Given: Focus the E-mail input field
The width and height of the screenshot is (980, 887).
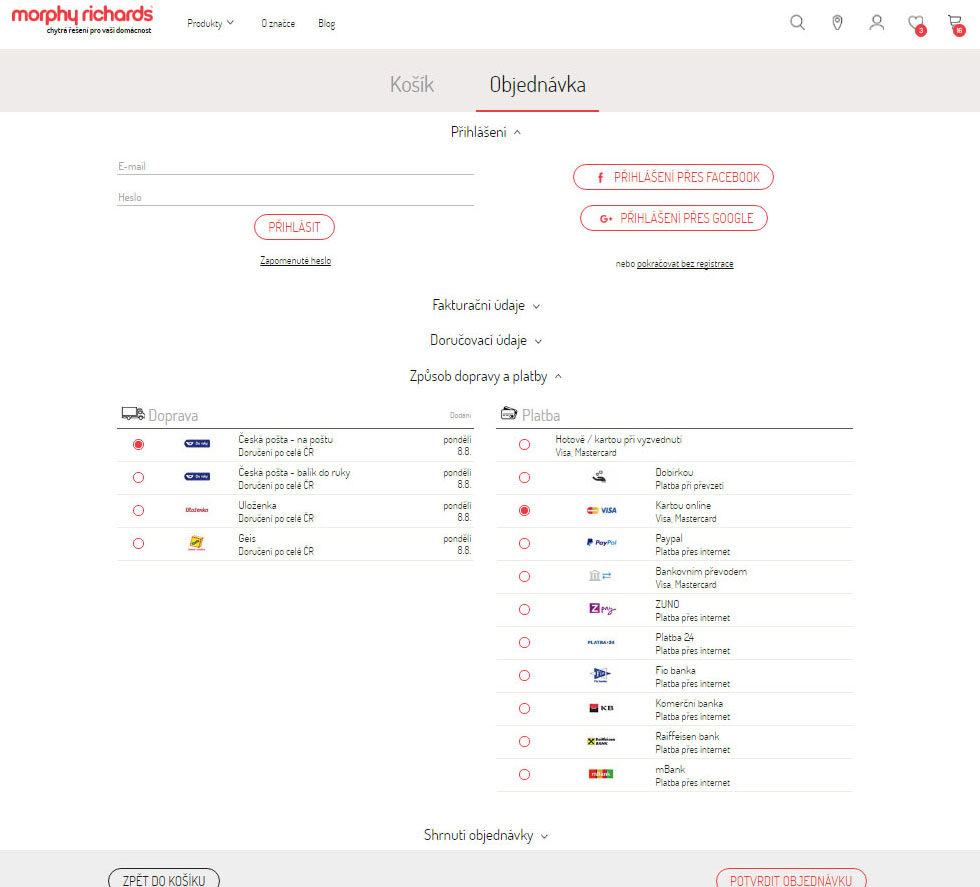Looking at the screenshot, I should pos(295,166).
